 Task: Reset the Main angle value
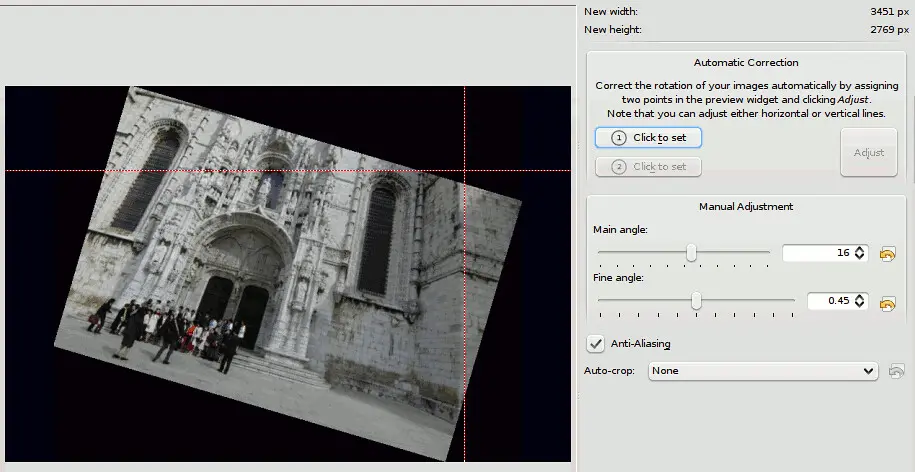[x=886, y=254]
